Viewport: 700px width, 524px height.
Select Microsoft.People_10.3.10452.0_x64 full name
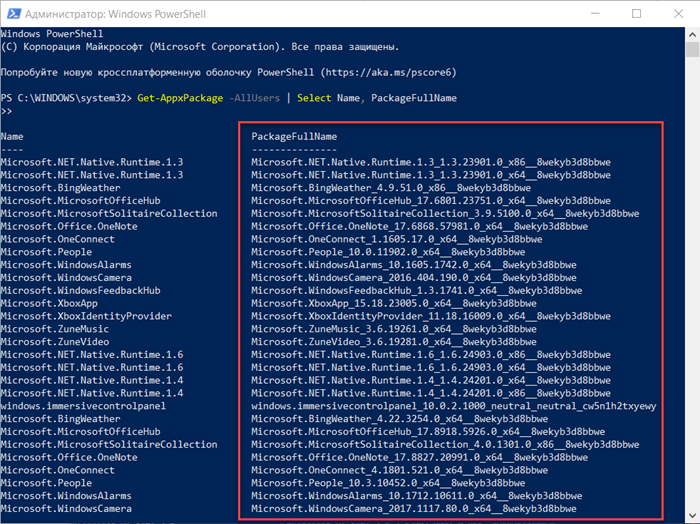tap(388, 483)
